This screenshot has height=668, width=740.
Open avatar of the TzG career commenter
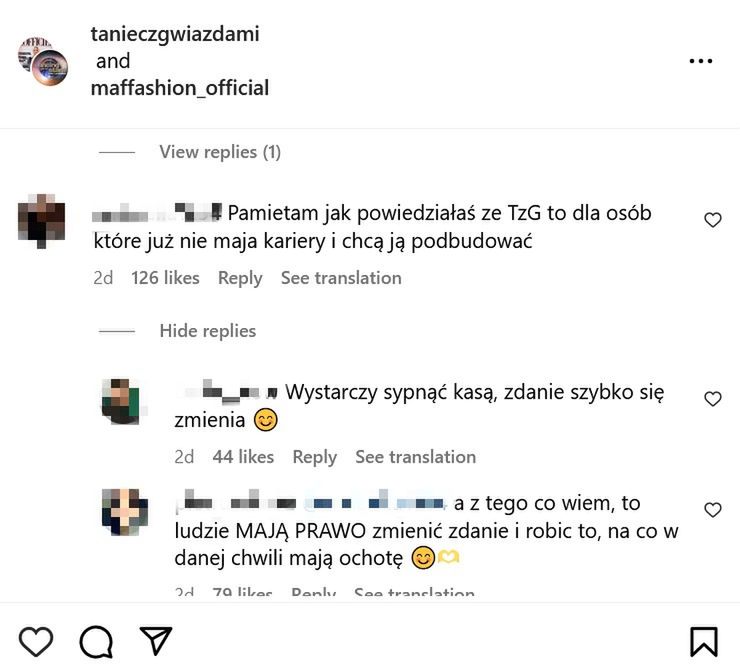(x=42, y=219)
